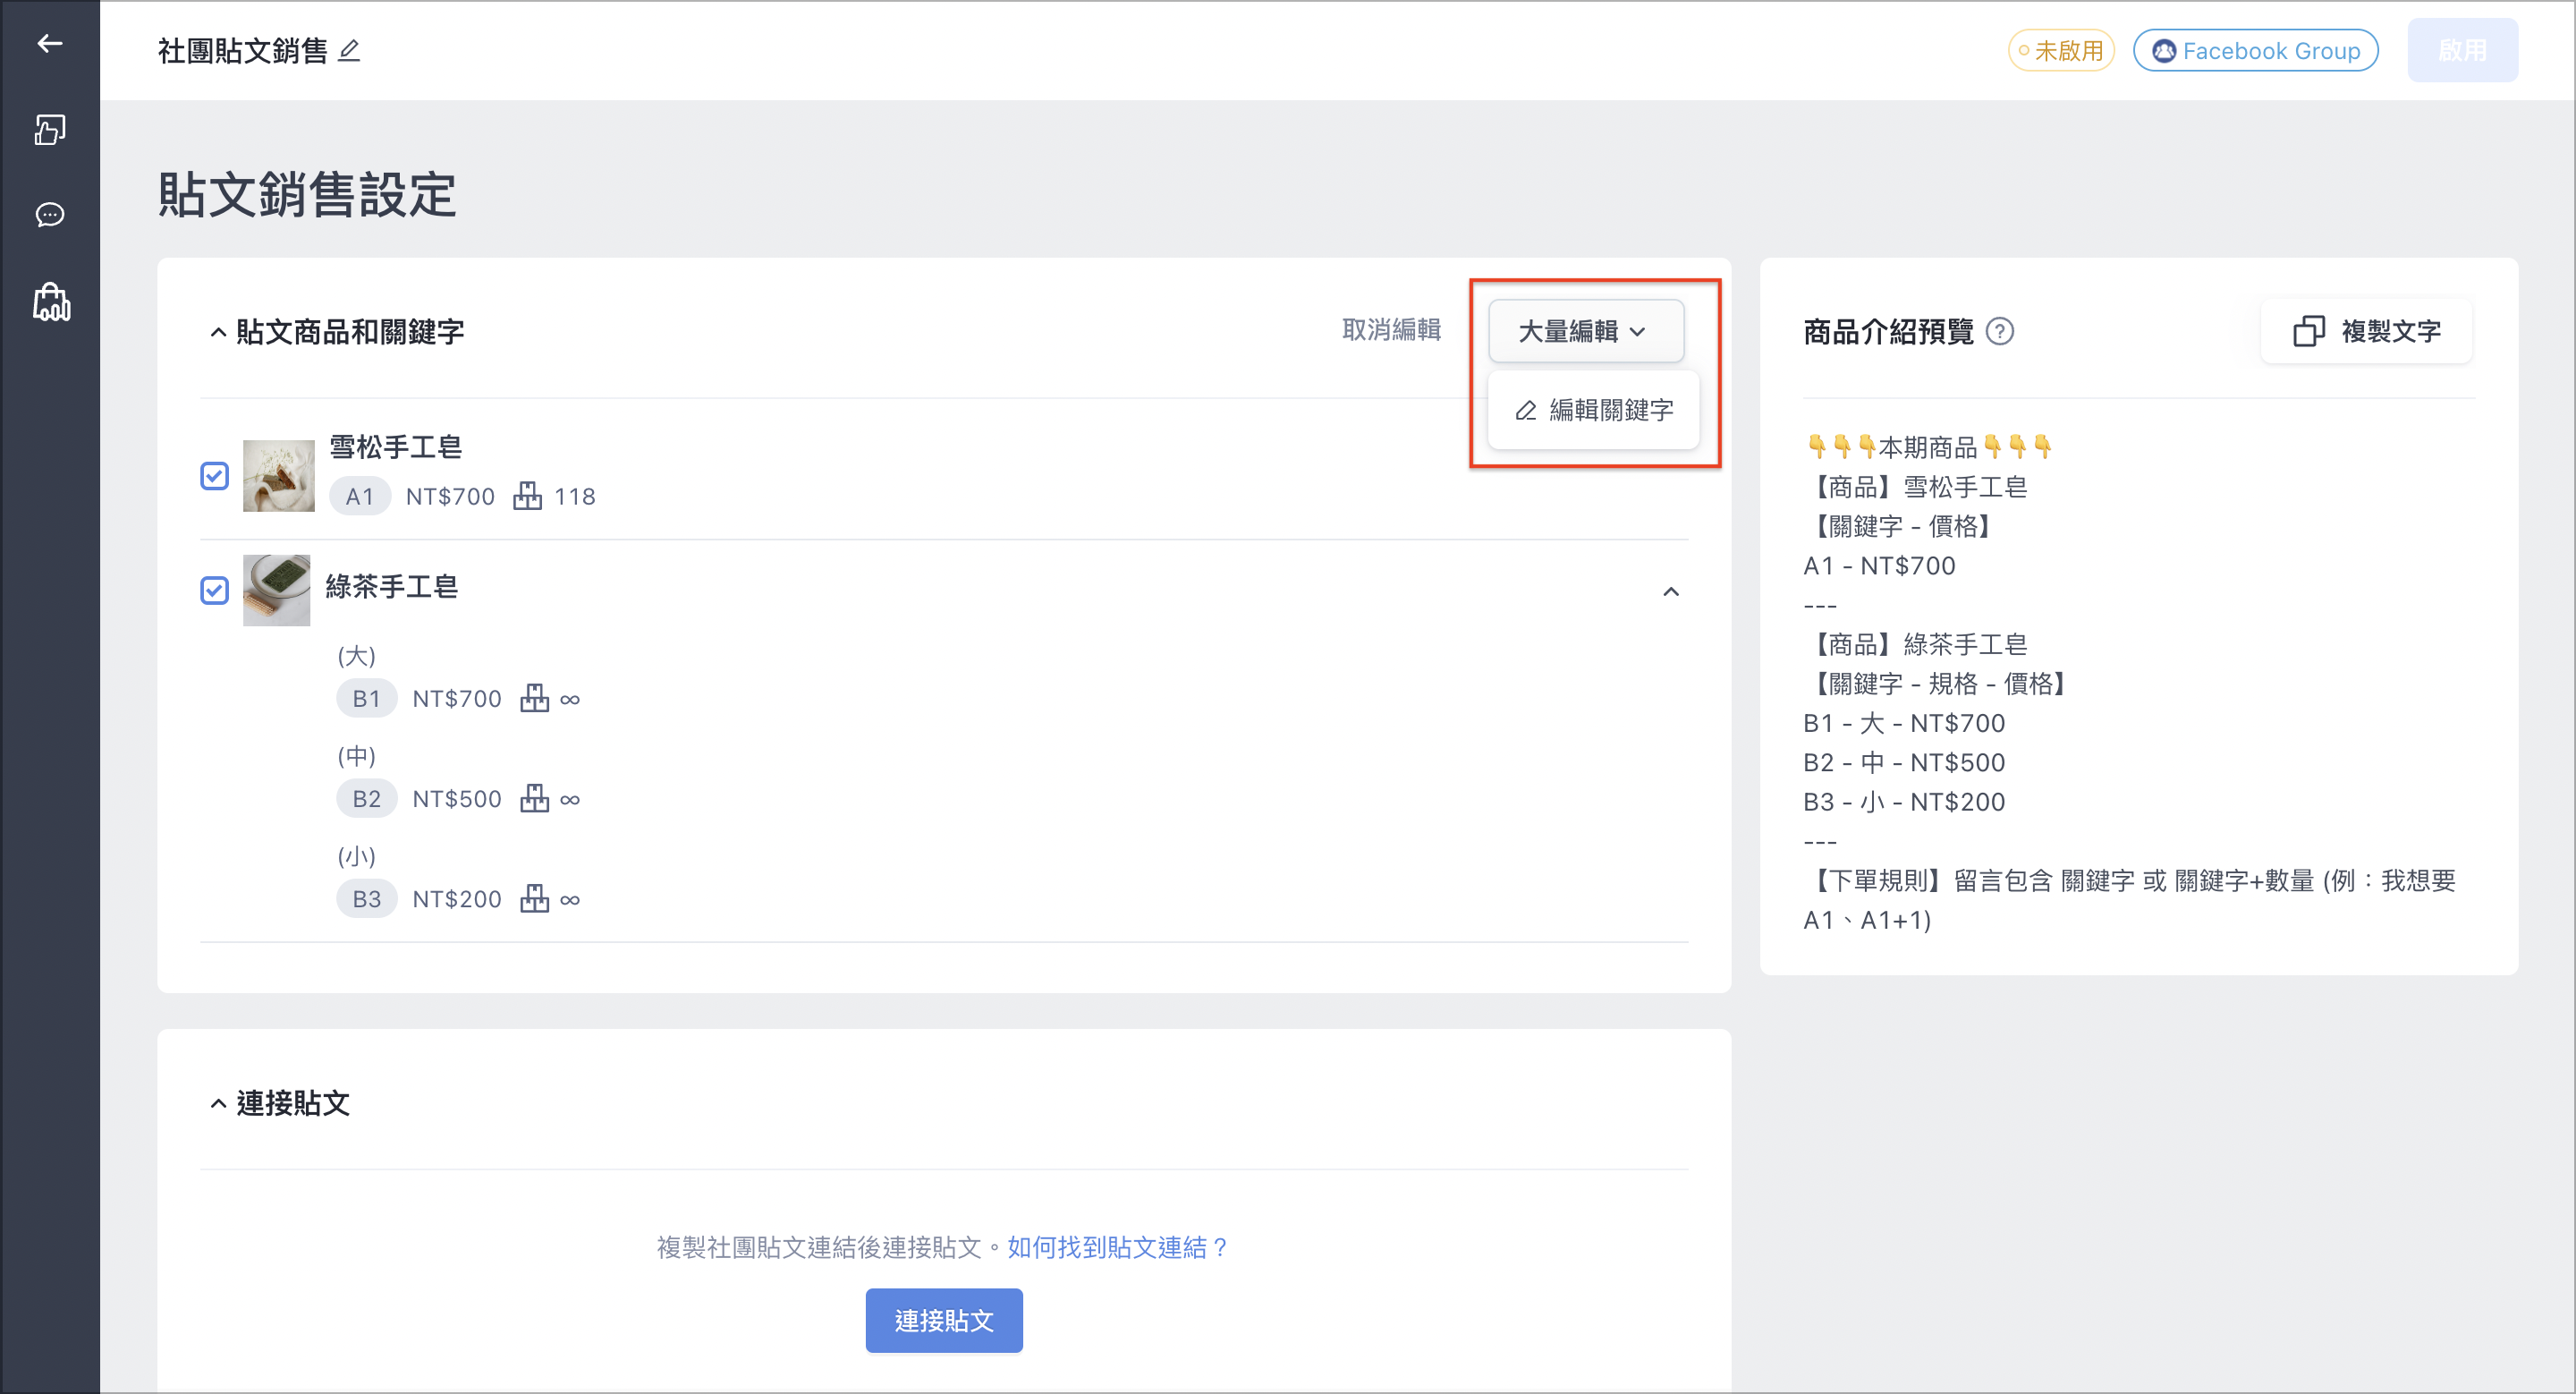Collapse the 貼文商品和關鍵字 section
2576x1394 pixels.
coord(217,332)
